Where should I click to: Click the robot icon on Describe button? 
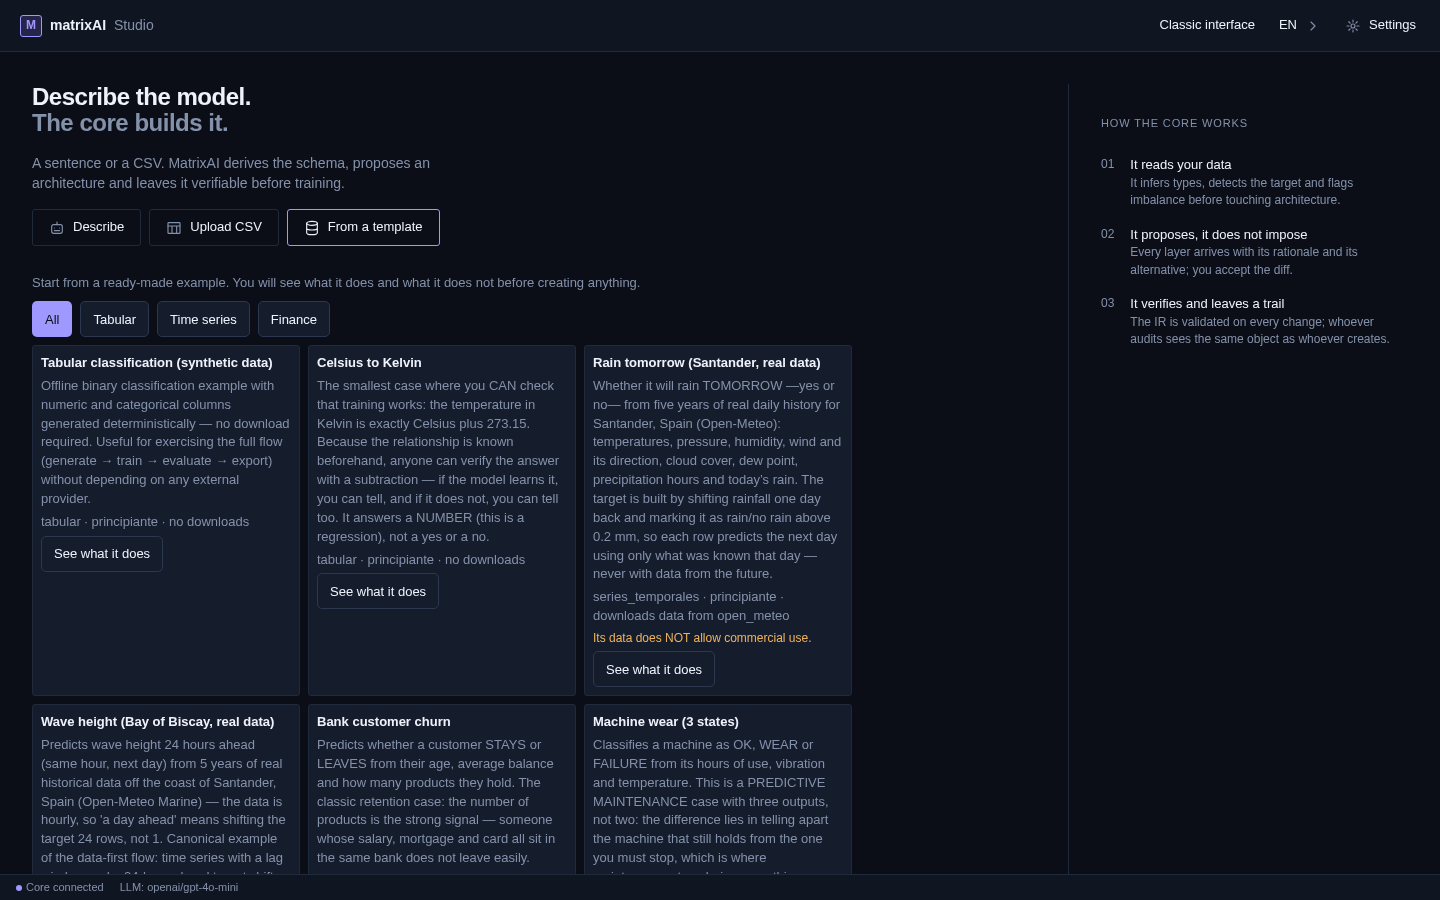(57, 228)
